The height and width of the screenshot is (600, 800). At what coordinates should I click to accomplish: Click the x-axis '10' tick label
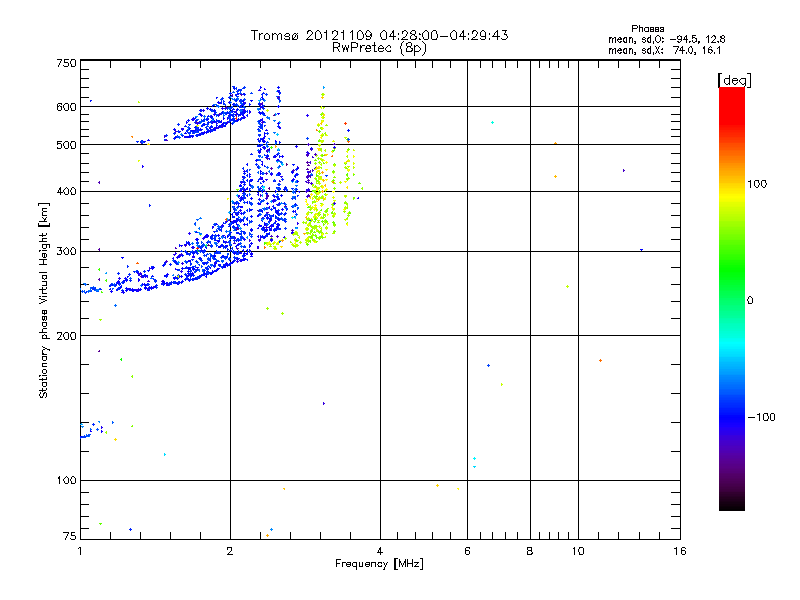click(578, 551)
